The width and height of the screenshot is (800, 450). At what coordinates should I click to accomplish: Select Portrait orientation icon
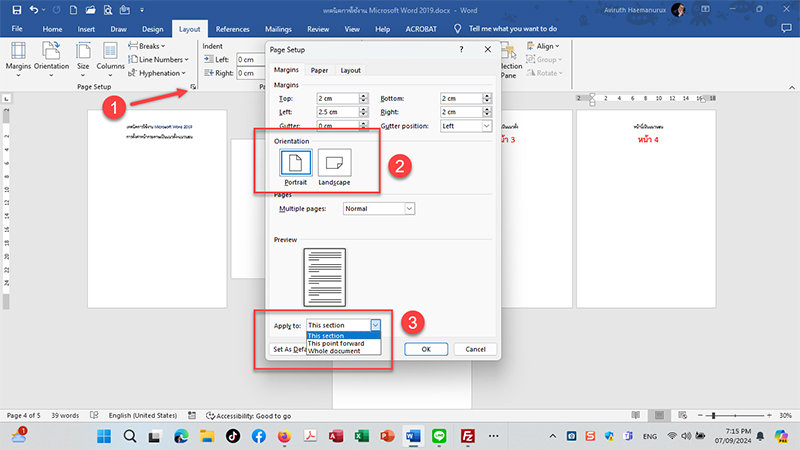click(296, 163)
